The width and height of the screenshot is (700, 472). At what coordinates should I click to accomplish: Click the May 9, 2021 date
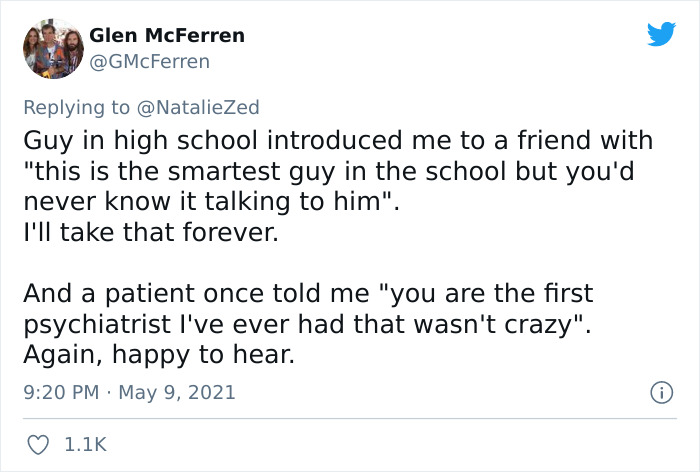pos(178,392)
